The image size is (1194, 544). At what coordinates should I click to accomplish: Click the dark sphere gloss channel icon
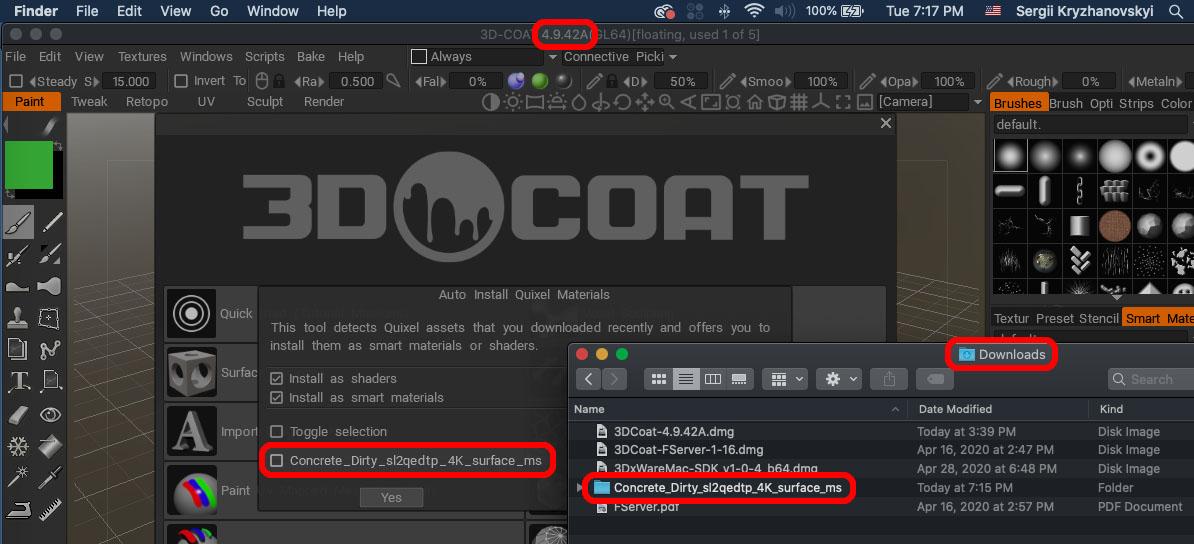[563, 81]
